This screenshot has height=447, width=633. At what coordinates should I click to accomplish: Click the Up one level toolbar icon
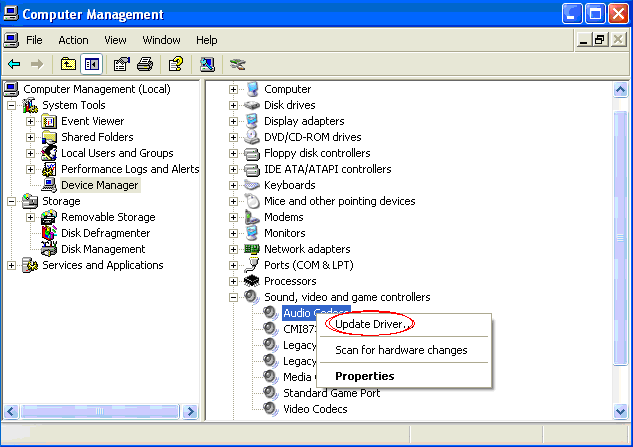point(68,64)
